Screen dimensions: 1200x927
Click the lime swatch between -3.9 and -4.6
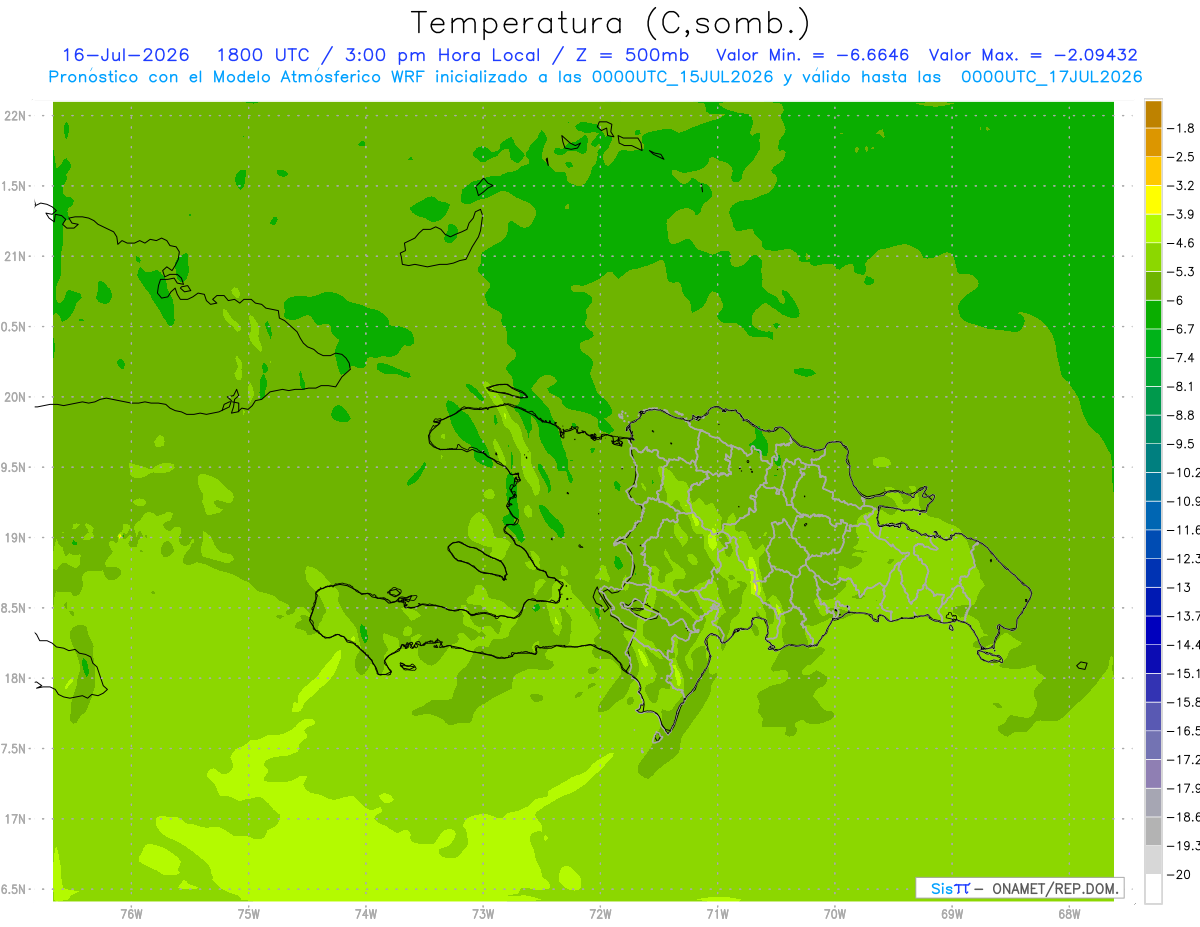[1153, 228]
